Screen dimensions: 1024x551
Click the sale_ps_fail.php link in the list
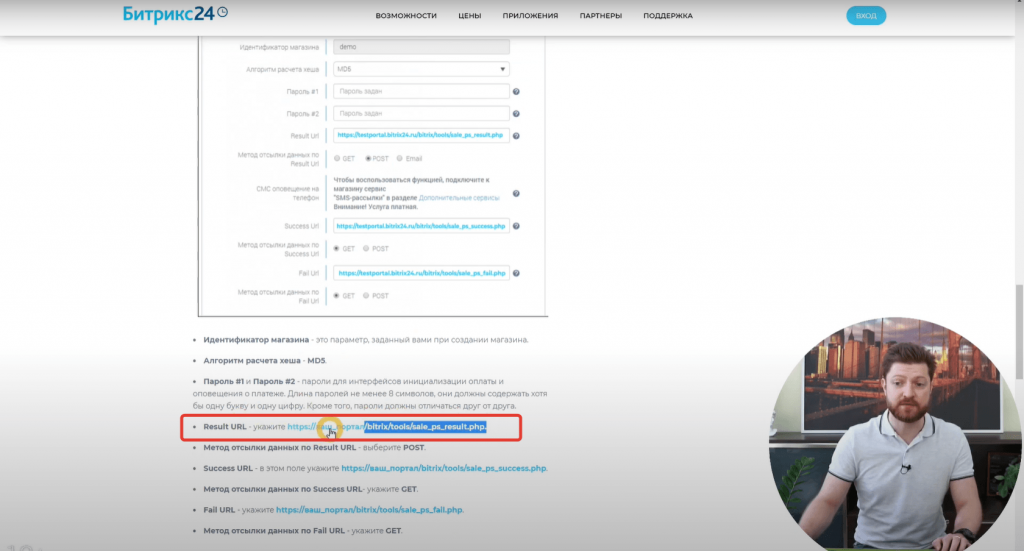[x=370, y=510]
